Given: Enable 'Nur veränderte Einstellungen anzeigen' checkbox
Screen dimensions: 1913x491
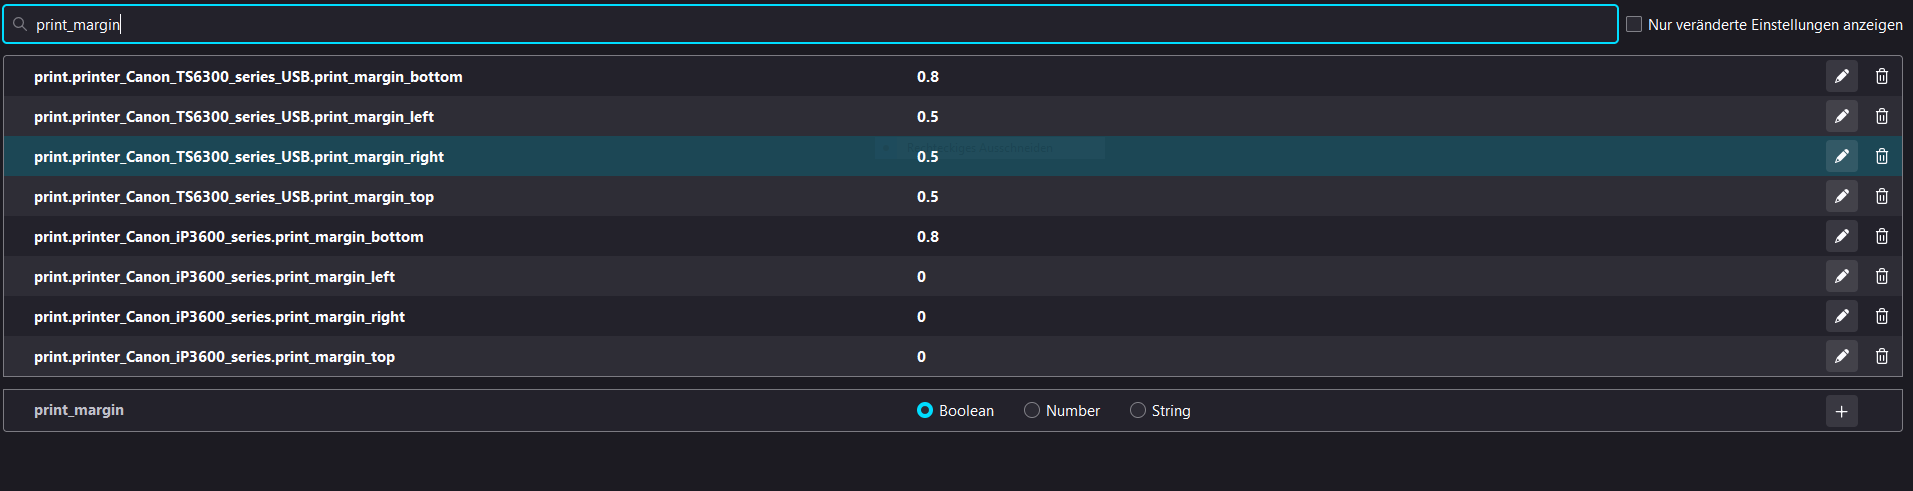Looking at the screenshot, I should [1634, 24].
